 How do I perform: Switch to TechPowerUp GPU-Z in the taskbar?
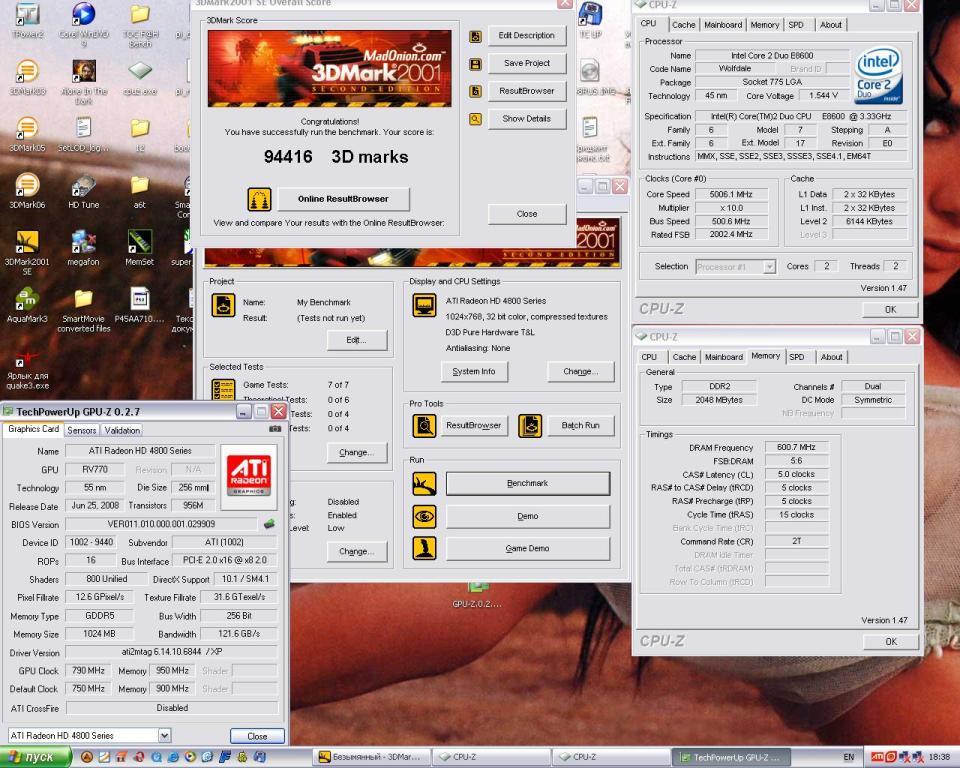tap(731, 757)
